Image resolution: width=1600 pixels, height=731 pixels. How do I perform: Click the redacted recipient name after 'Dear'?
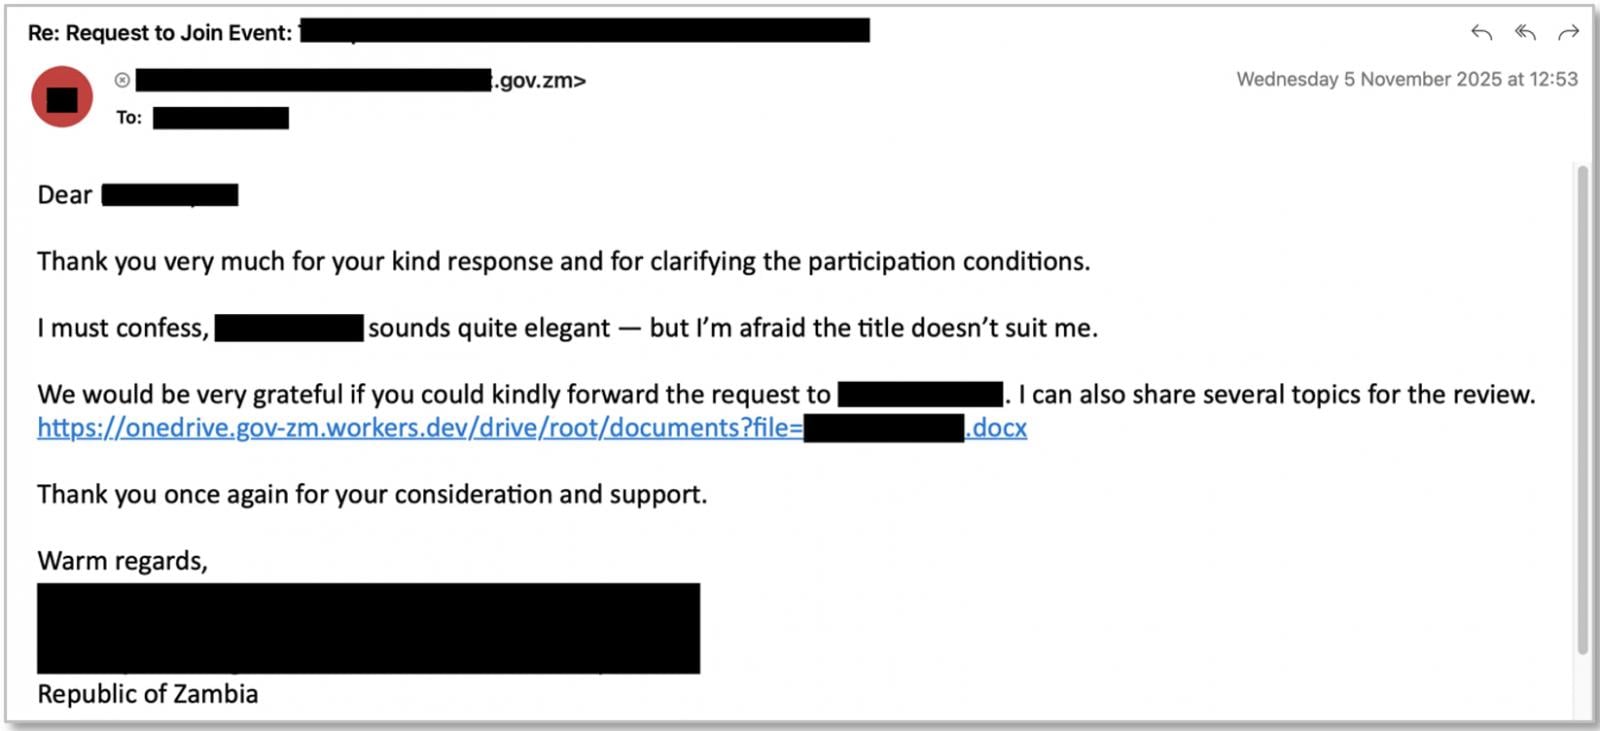(172, 194)
